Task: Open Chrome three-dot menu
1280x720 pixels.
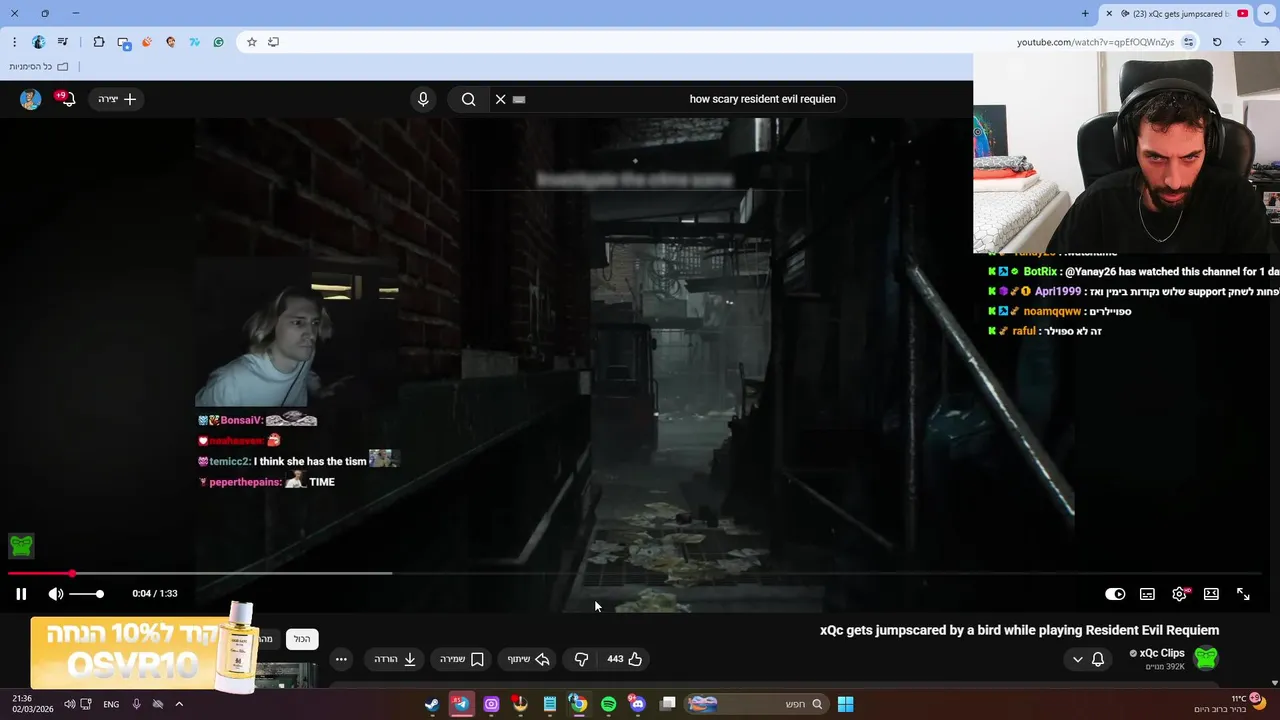Action: [14, 42]
